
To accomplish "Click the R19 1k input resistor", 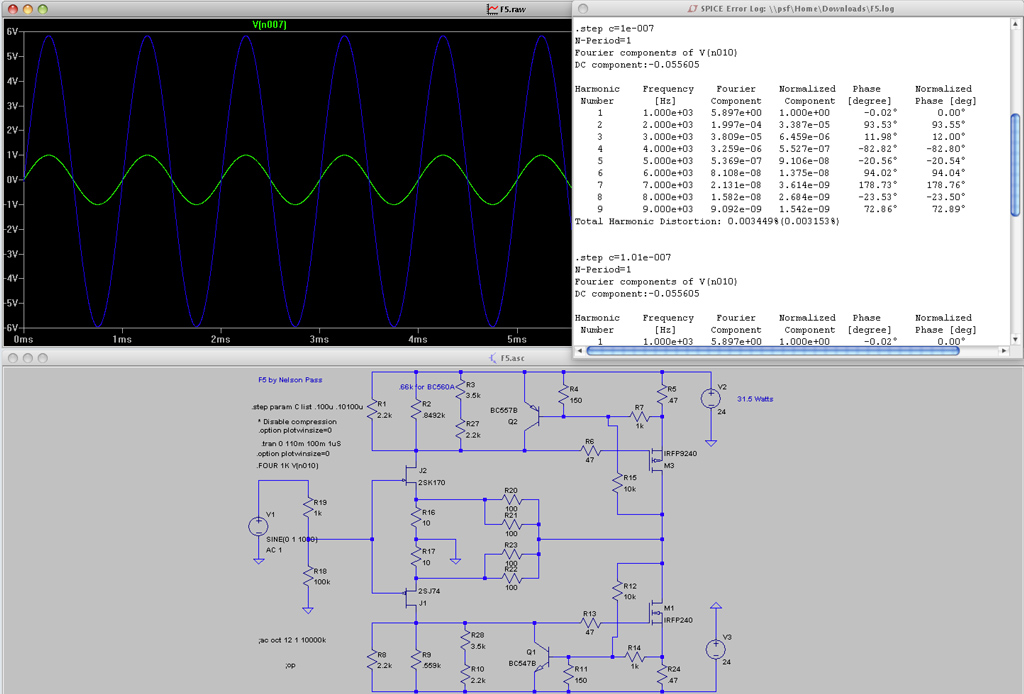I will pyautogui.click(x=308, y=508).
